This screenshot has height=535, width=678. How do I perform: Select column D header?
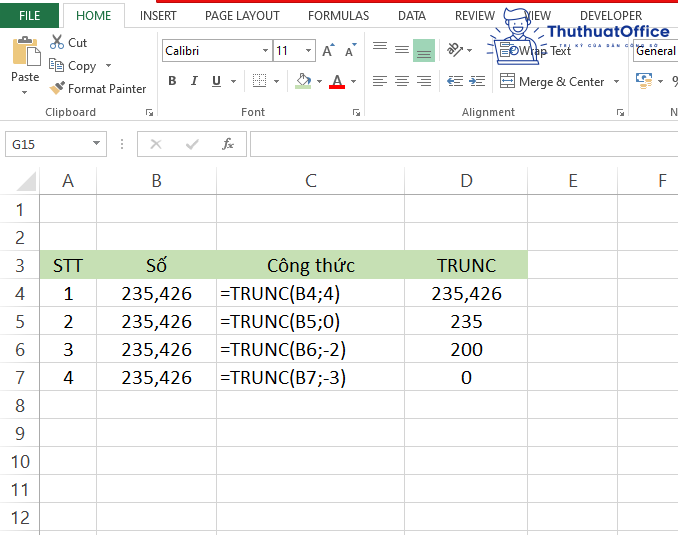(x=466, y=181)
